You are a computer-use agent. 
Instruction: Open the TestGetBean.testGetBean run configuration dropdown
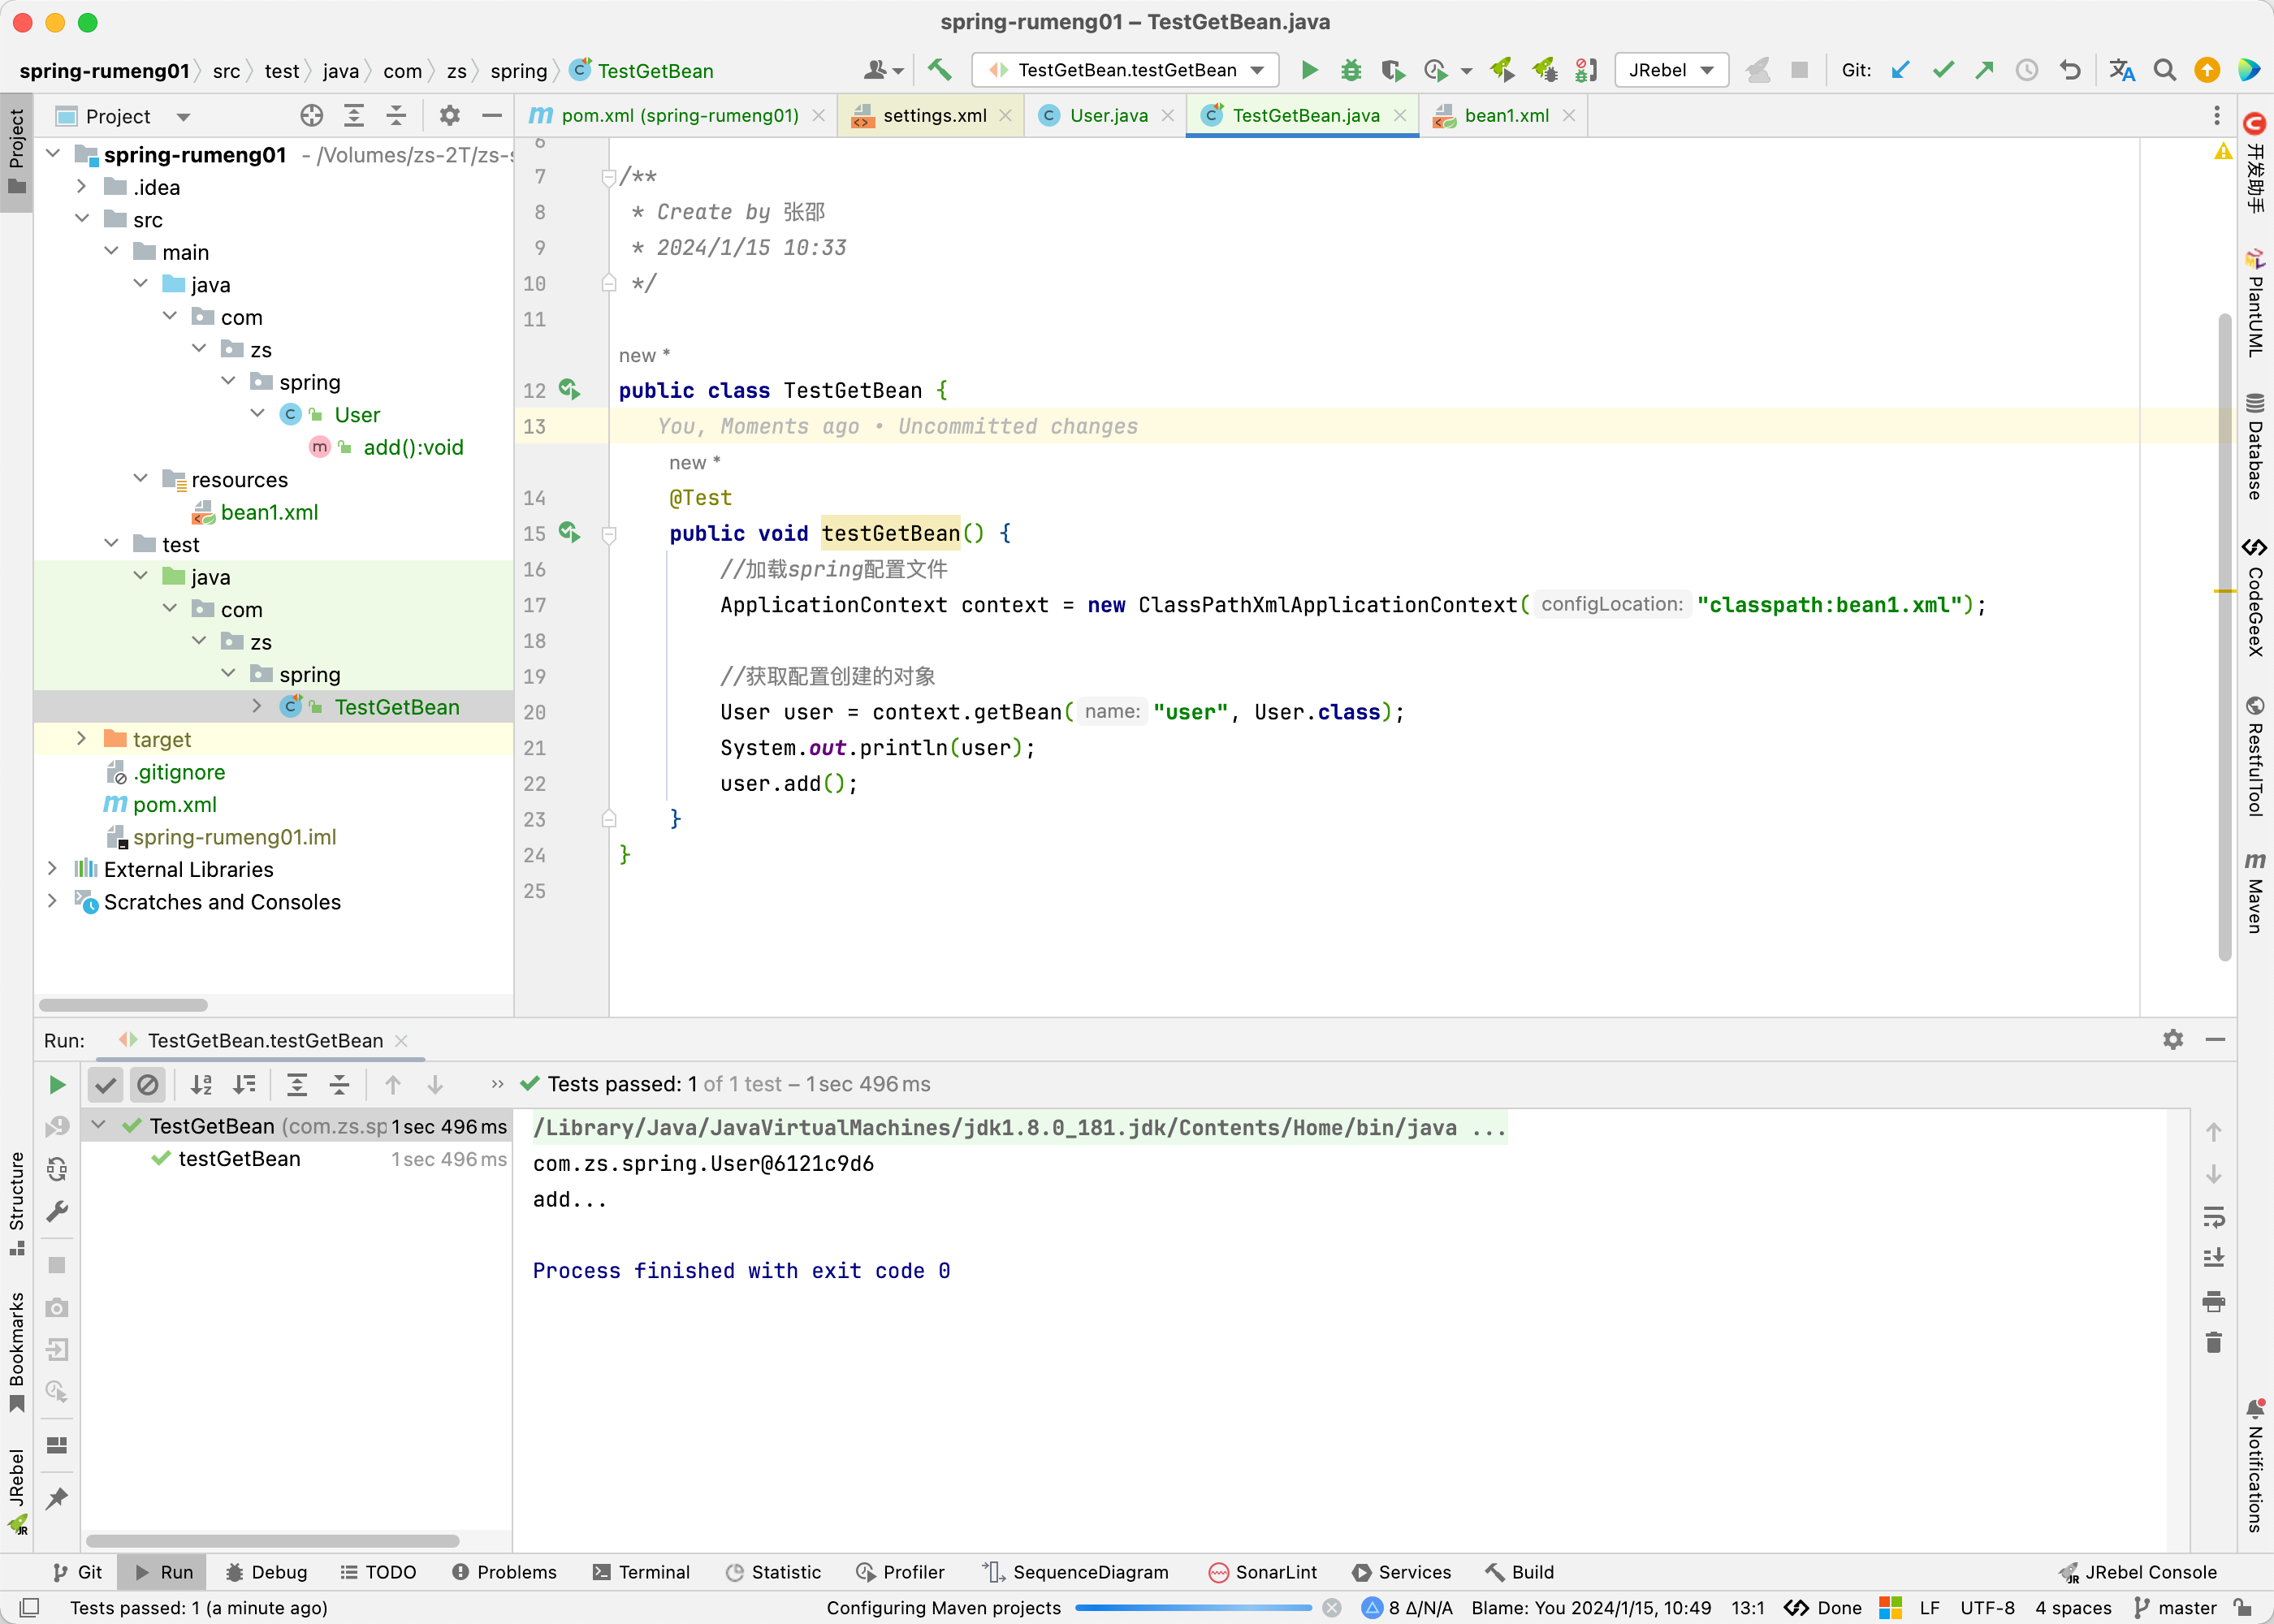(1126, 70)
